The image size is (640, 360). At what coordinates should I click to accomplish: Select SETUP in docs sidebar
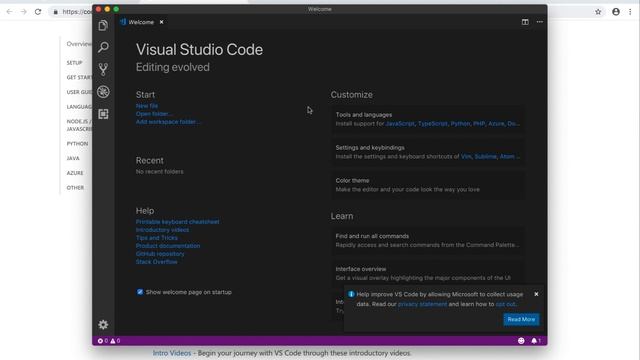coord(74,63)
